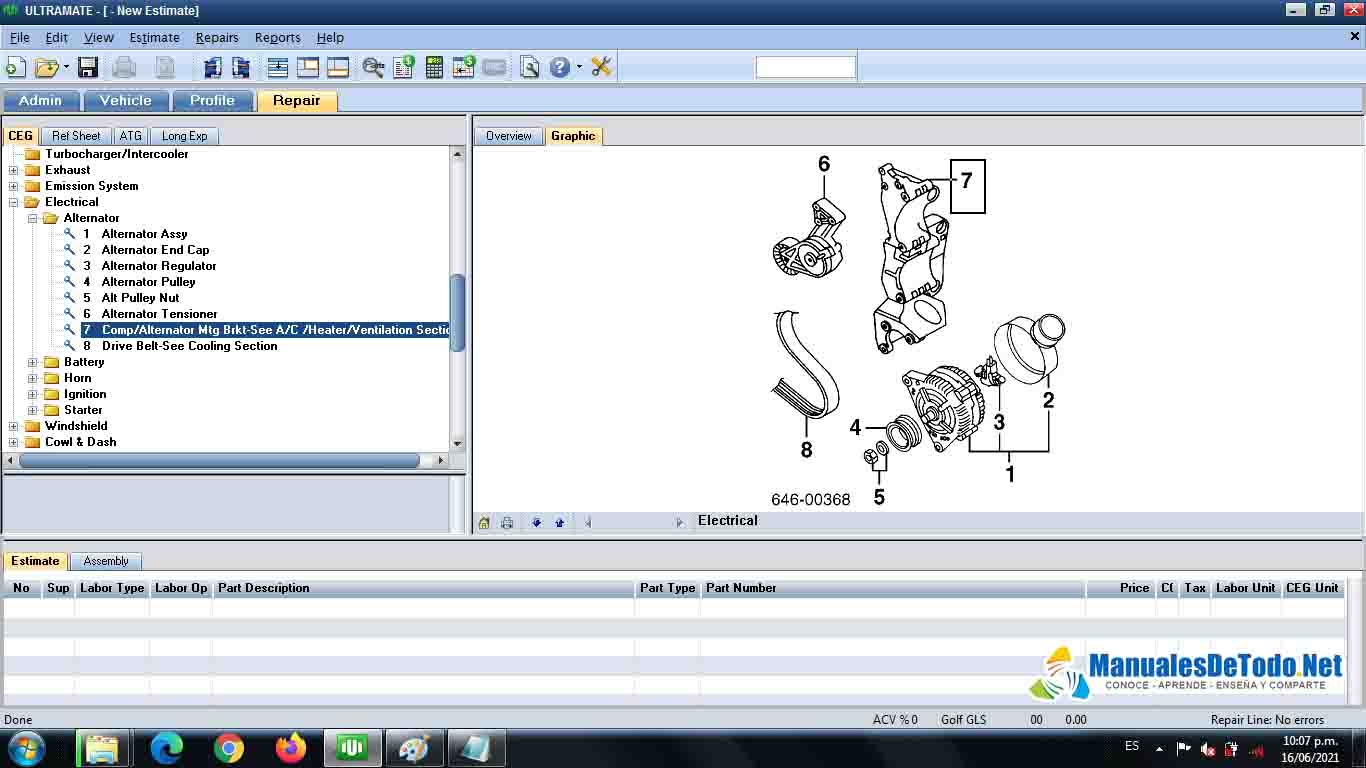The height and width of the screenshot is (768, 1366).
Task: Expand the Windshield tree node
Action: 14,426
